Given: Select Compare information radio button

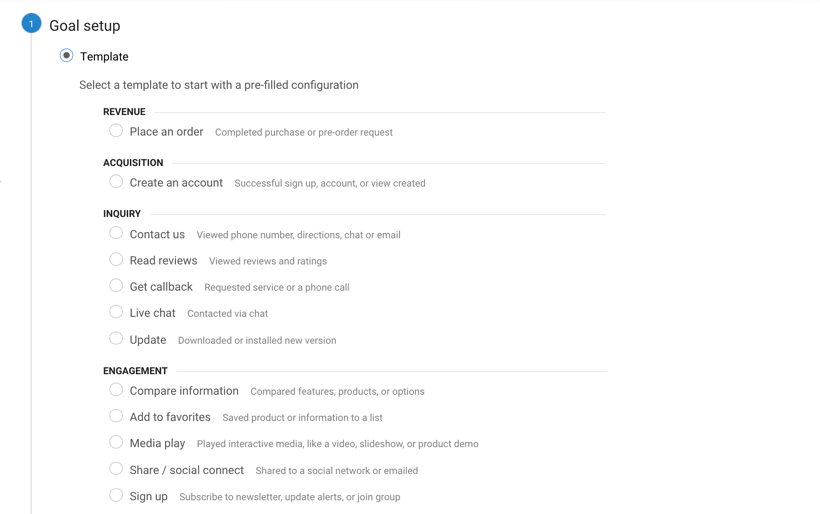Looking at the screenshot, I should (x=116, y=390).
